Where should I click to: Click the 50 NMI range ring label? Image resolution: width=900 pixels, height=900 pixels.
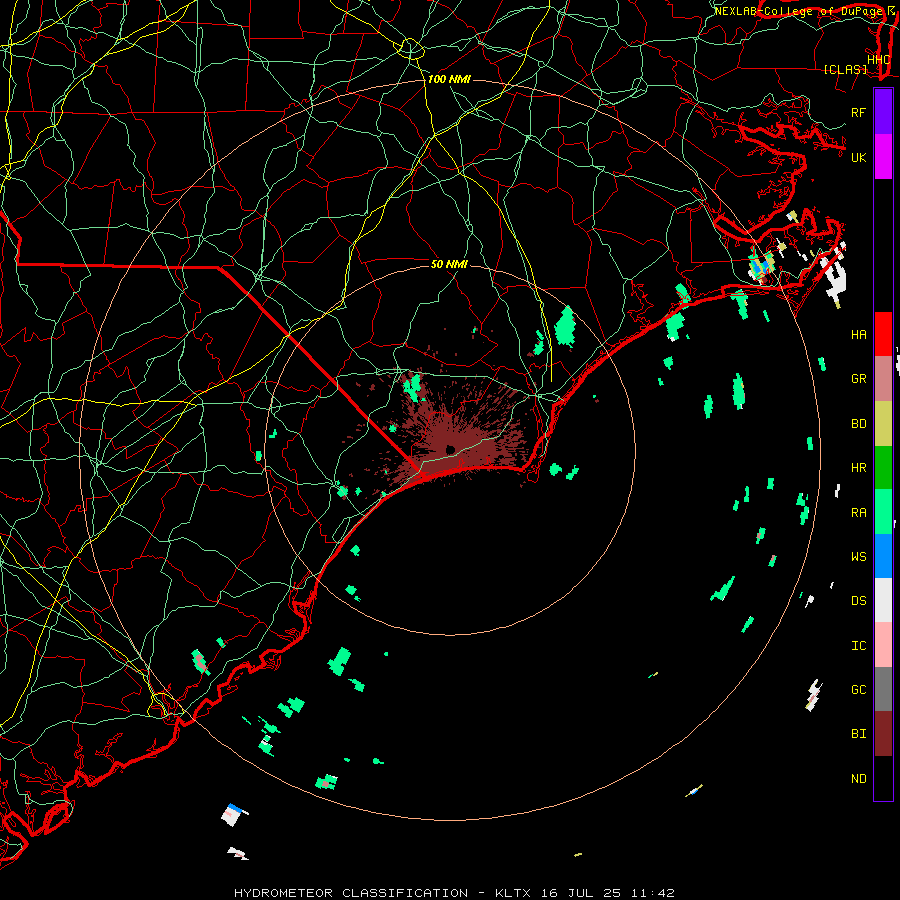449,264
